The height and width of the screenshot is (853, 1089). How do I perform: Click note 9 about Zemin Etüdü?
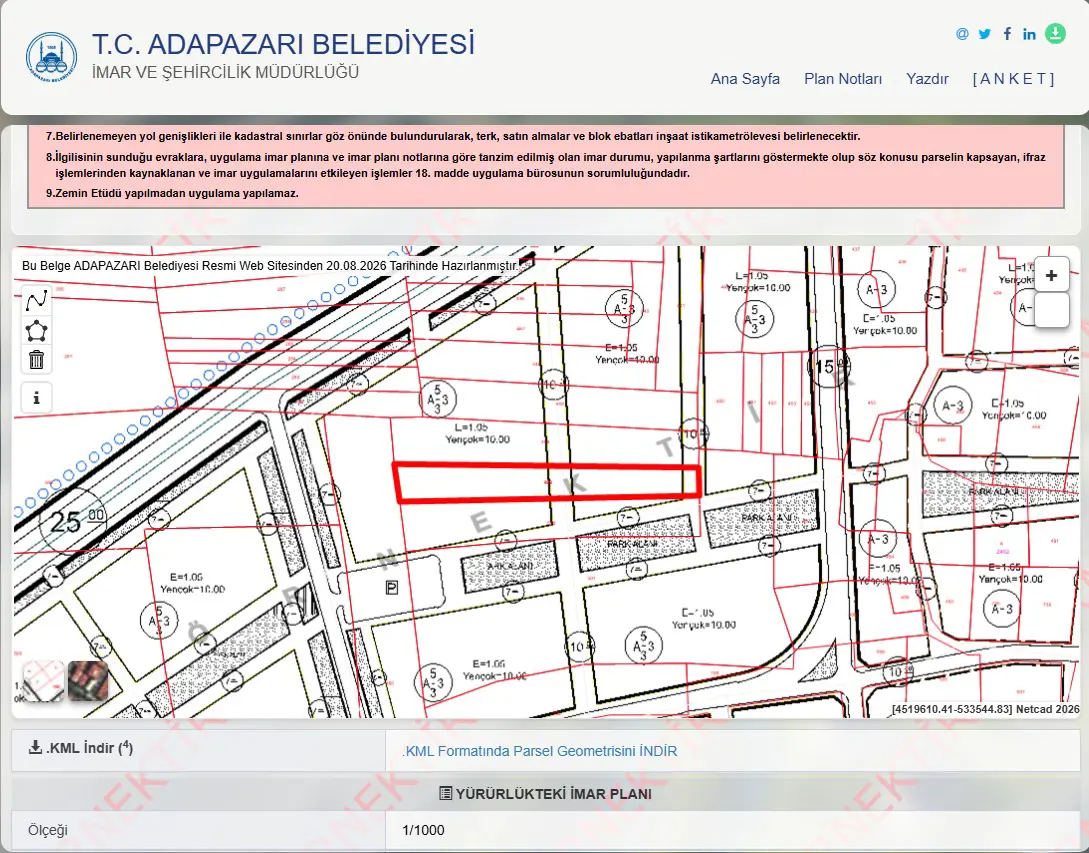[x=172, y=193]
